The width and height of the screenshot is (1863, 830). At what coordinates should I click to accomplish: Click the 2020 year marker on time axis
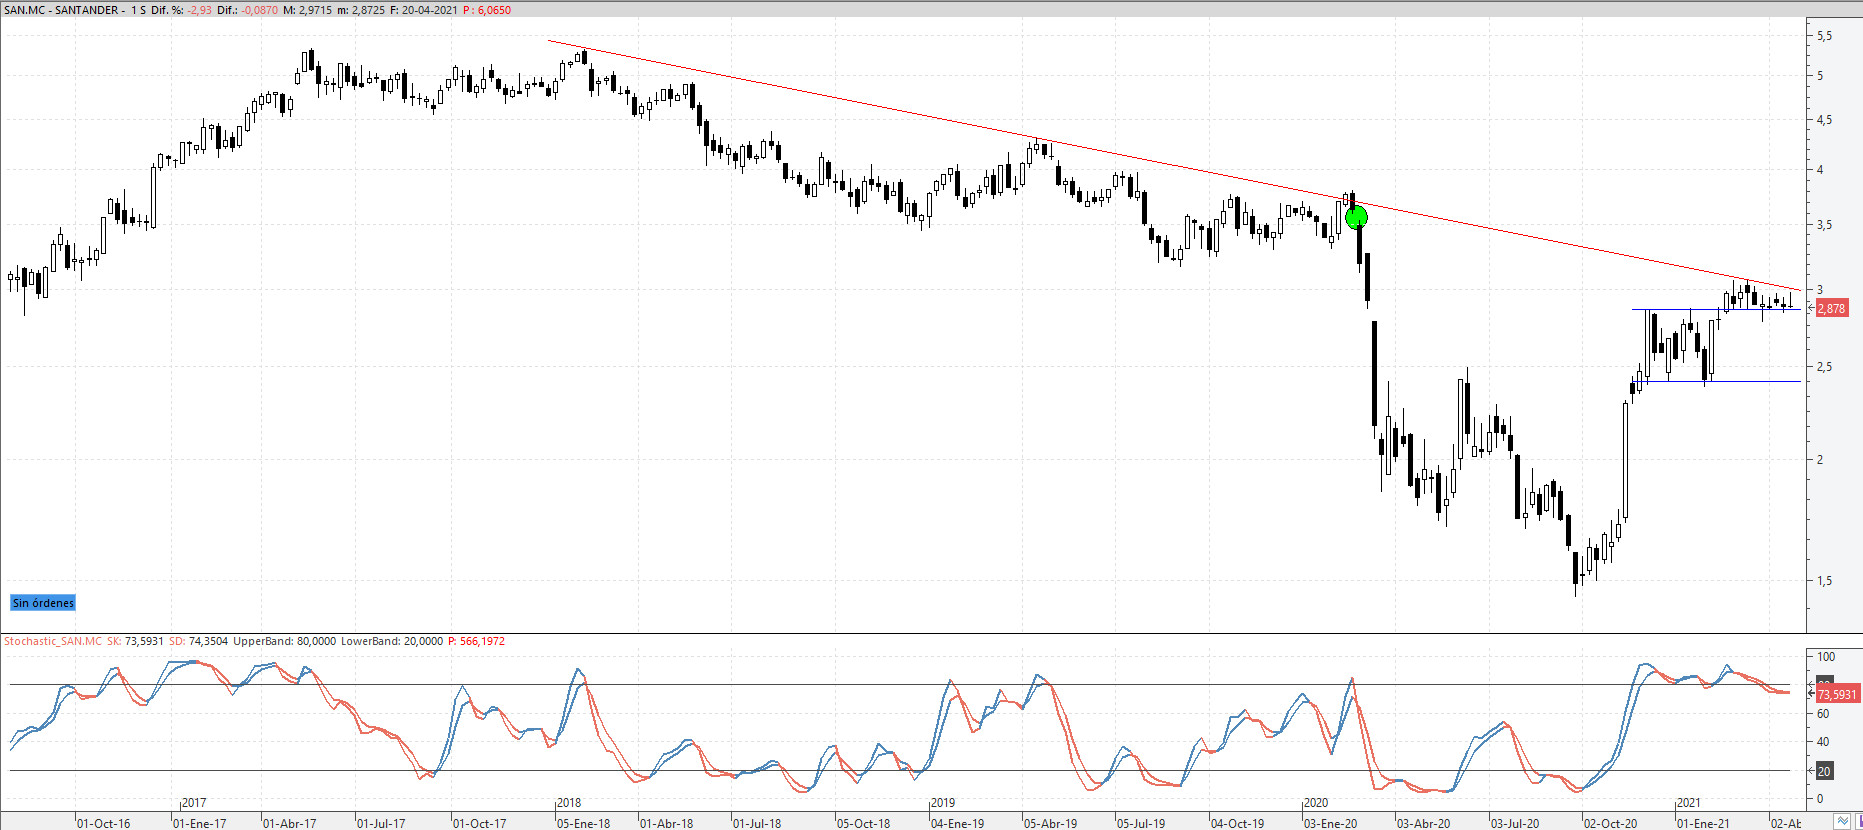coord(1316,803)
